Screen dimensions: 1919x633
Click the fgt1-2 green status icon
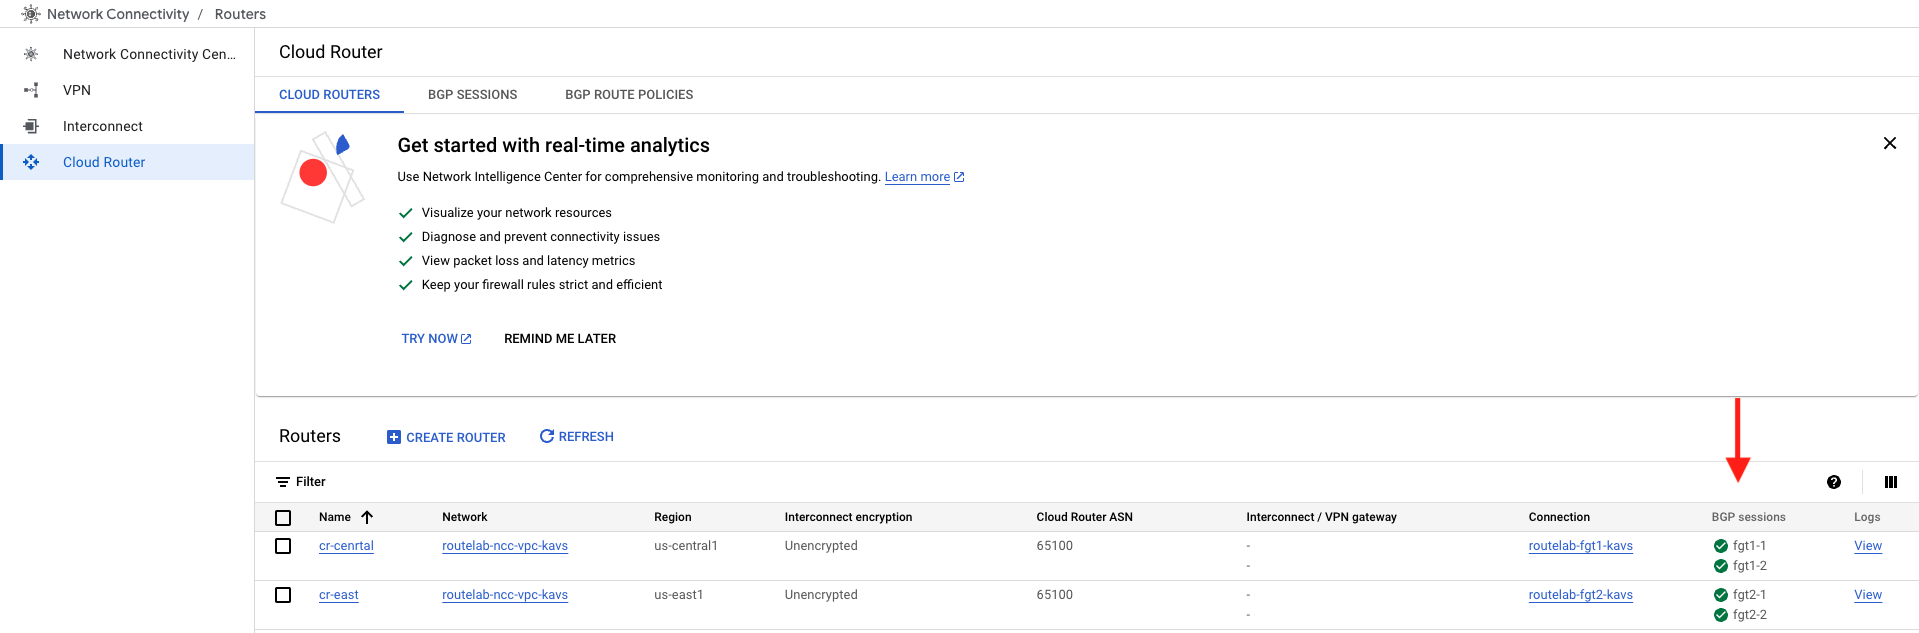point(1721,566)
